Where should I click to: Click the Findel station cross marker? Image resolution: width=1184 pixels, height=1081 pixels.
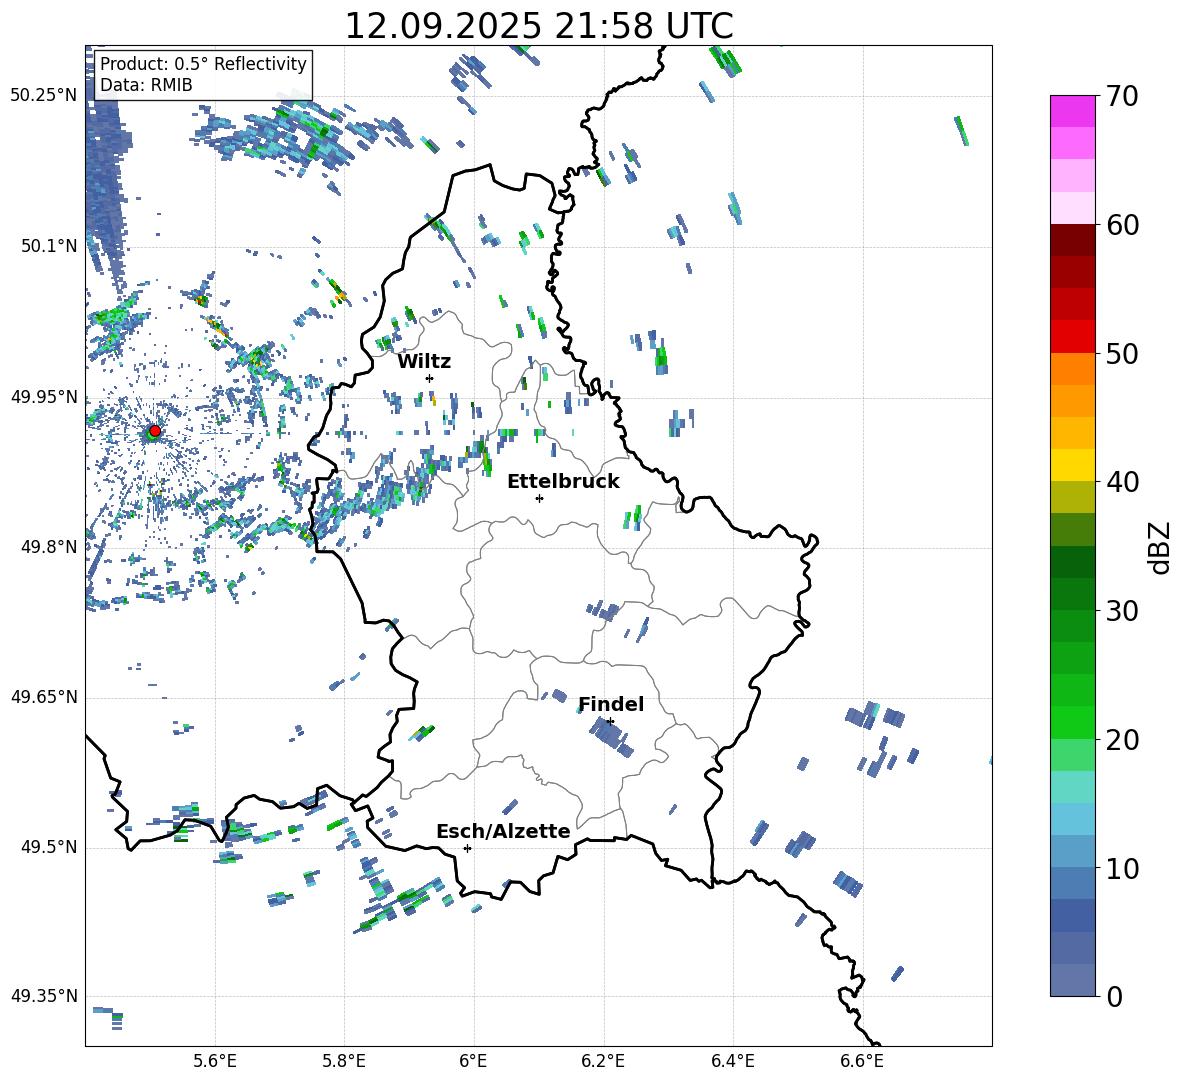coord(610,722)
